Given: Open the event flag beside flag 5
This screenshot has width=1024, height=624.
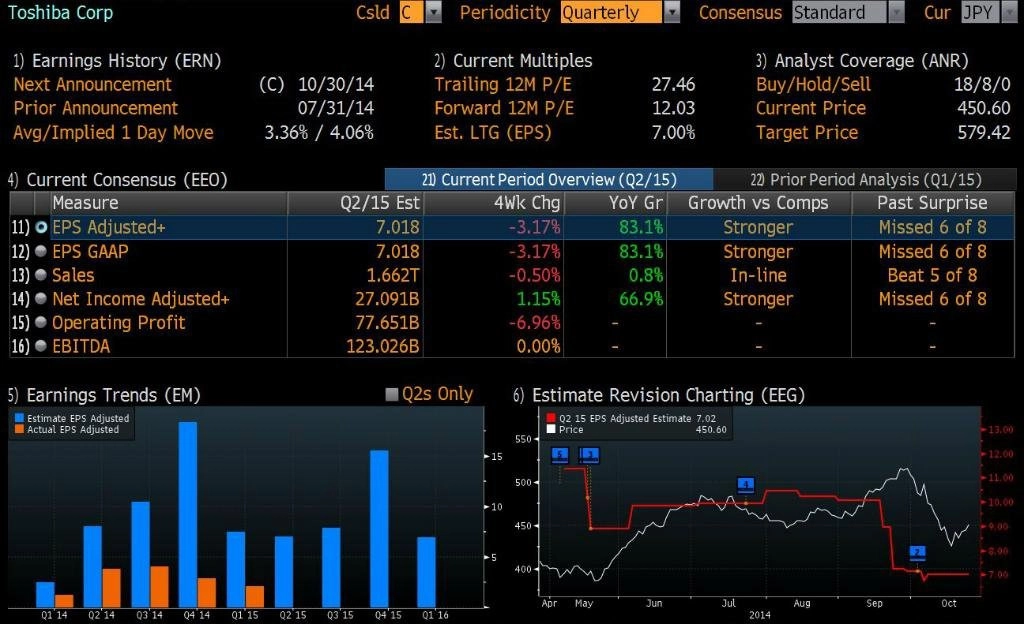Looking at the screenshot, I should coord(589,454).
